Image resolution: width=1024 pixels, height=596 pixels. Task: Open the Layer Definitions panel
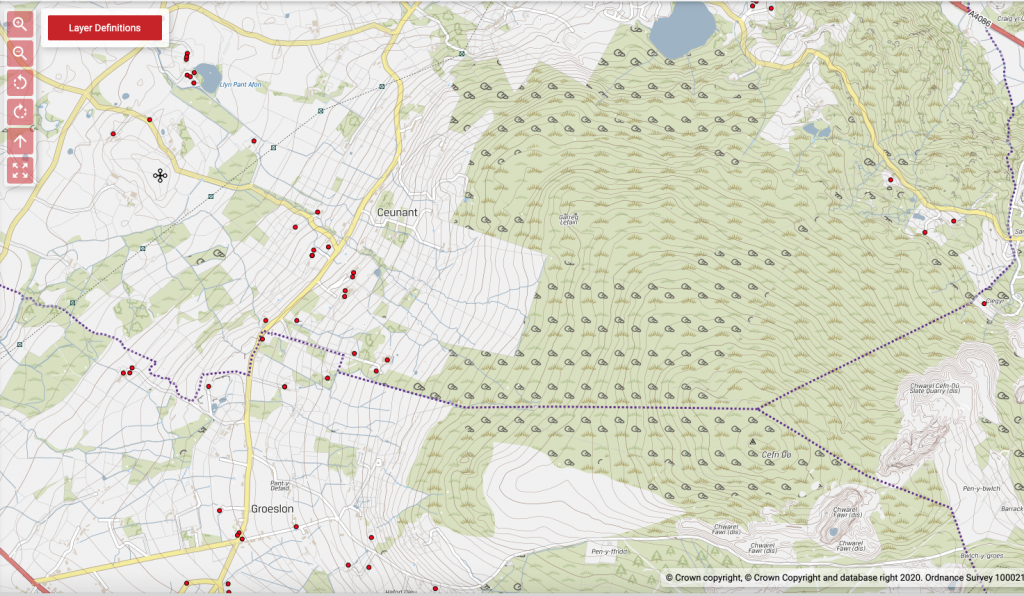pyautogui.click(x=104, y=28)
